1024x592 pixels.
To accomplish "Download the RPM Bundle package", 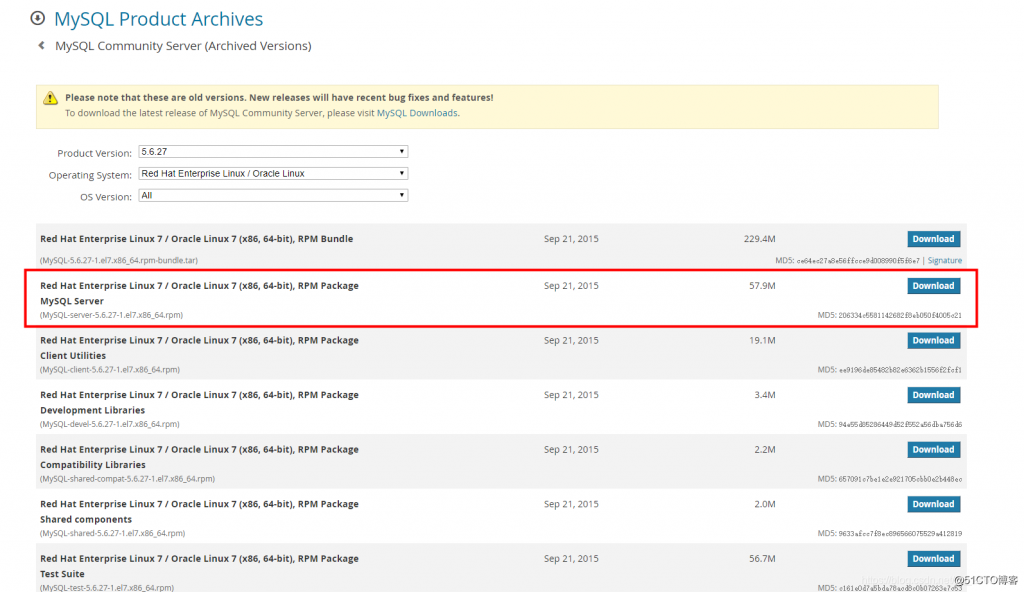I will [933, 239].
